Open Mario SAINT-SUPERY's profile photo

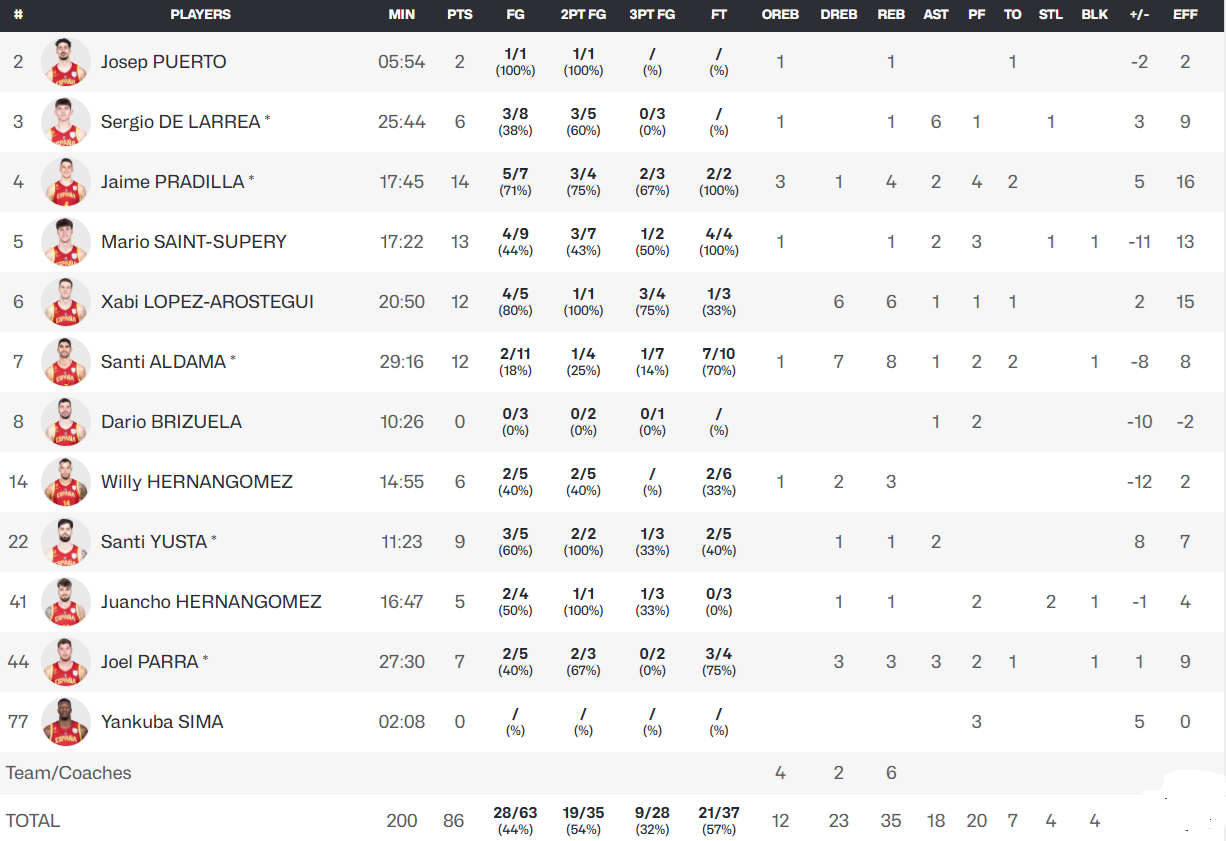tap(66, 242)
